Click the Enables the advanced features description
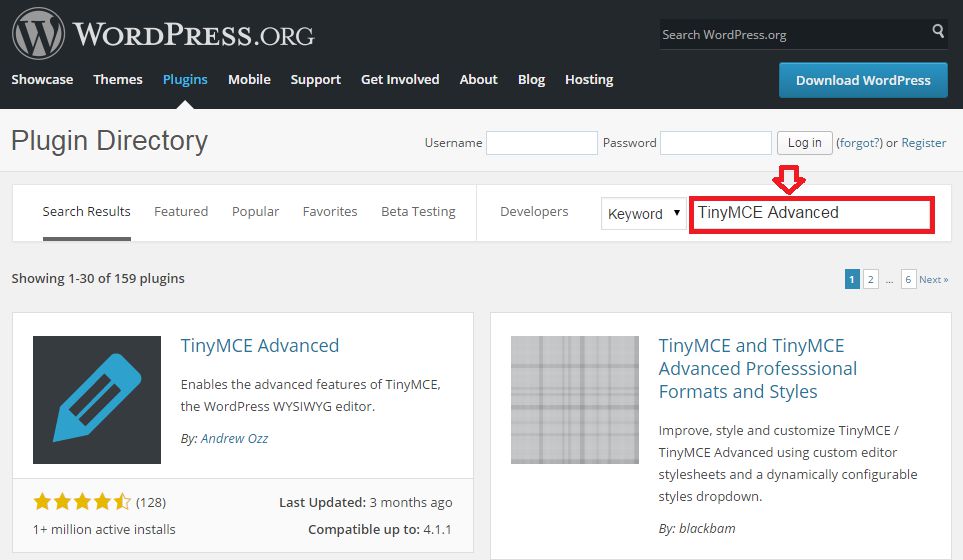The image size is (963, 560). [x=311, y=395]
